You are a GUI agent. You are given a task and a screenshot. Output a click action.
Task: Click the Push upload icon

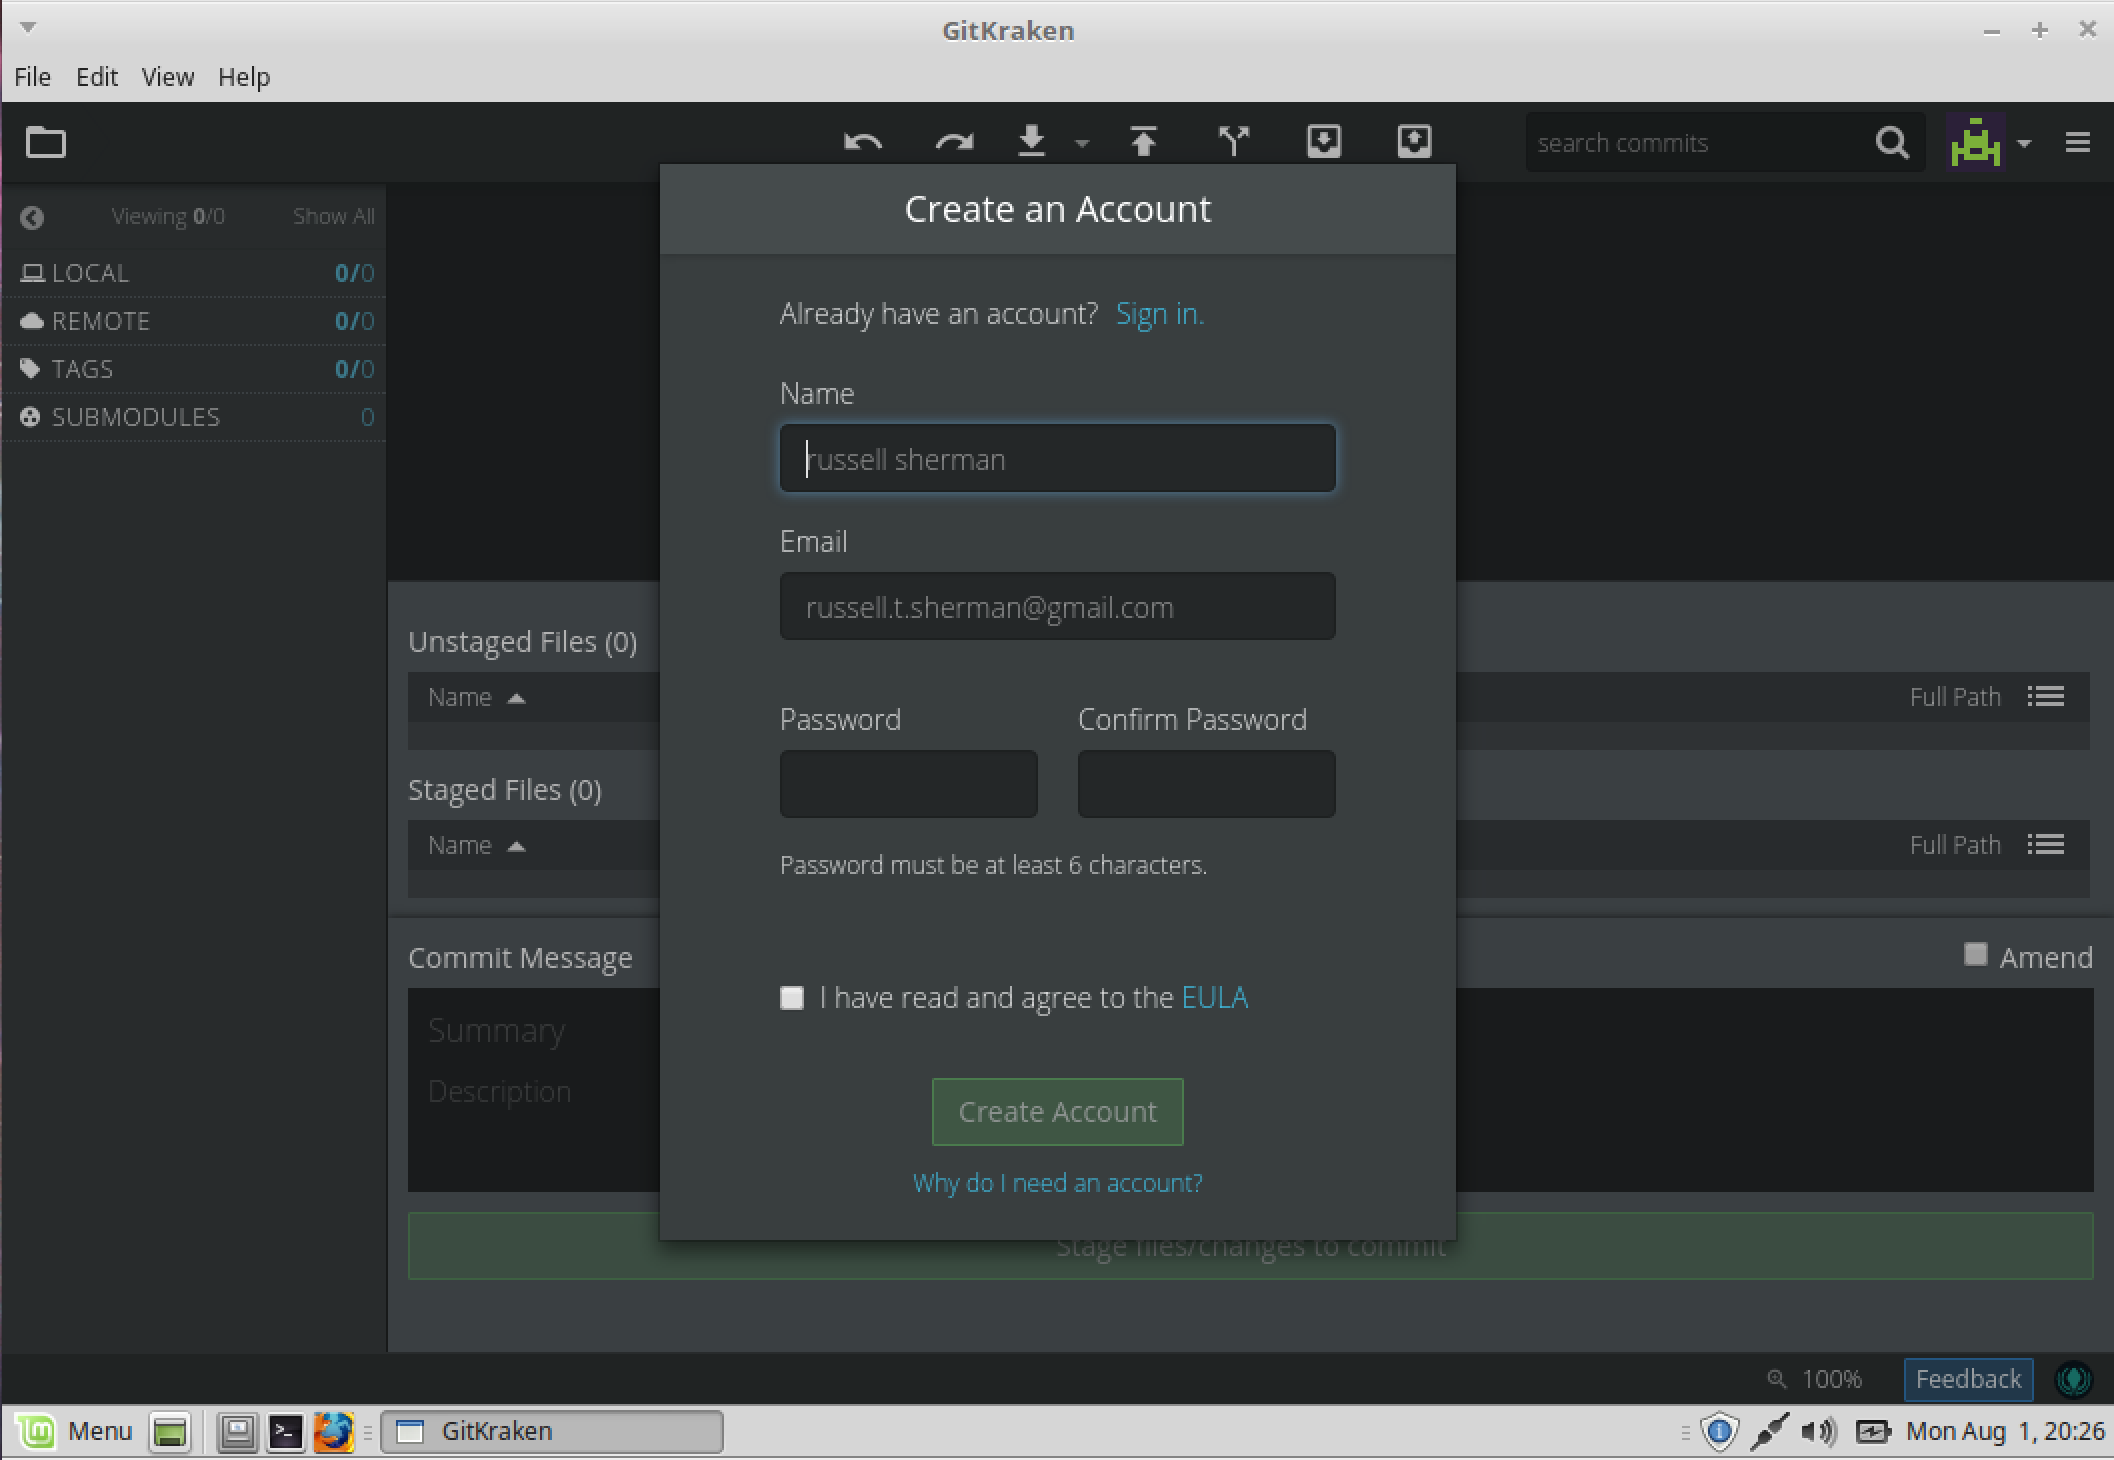tap(1144, 141)
